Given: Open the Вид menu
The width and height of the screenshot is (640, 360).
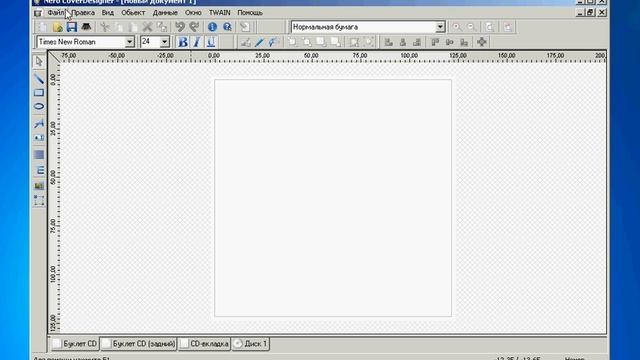Looking at the screenshot, I should coord(108,13).
